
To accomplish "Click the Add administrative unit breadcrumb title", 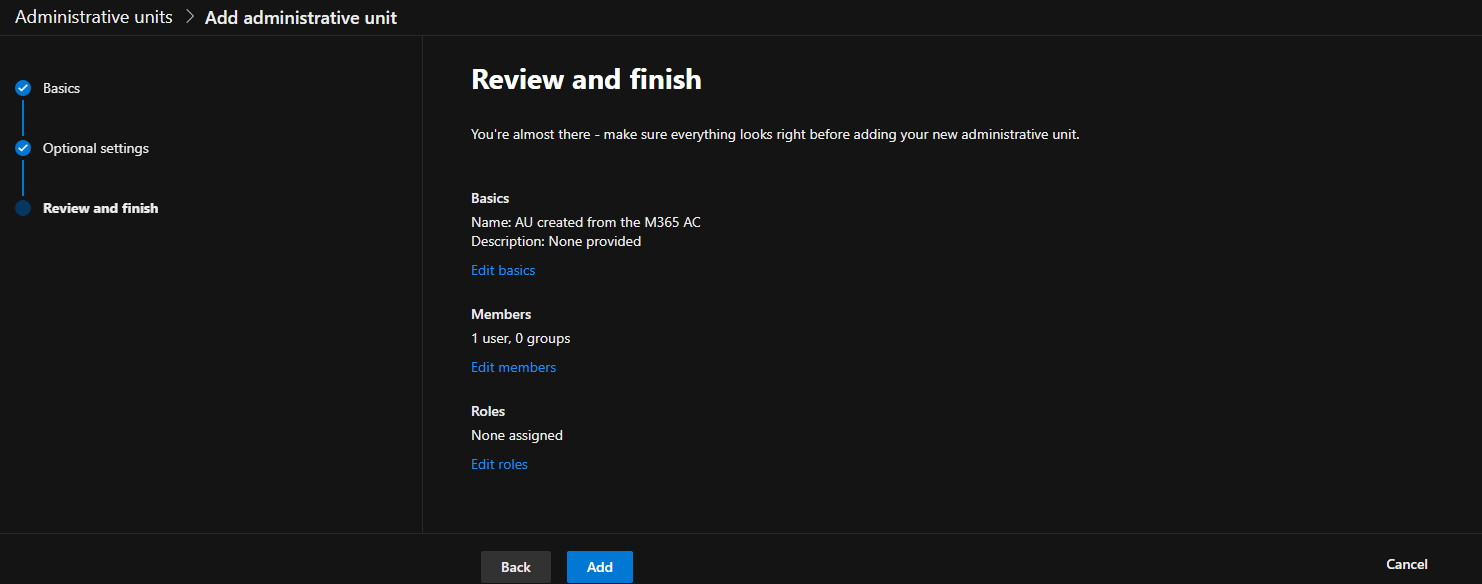I will (x=301, y=17).
